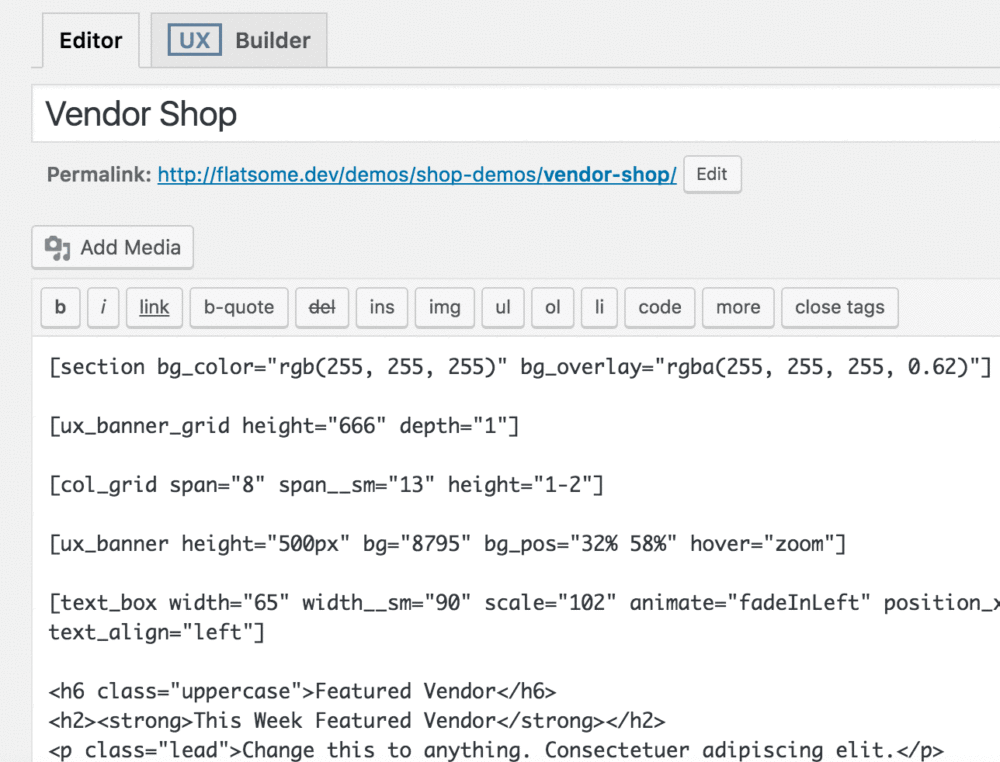Insert blockquote with b-quote button
The width and height of the screenshot is (1000, 762).
tap(239, 308)
